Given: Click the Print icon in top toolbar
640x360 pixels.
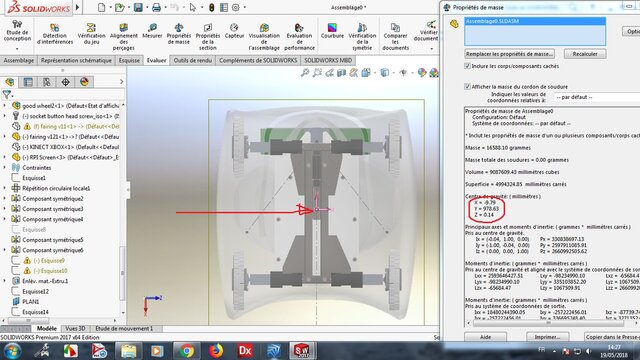Looking at the screenshot, I should tap(156, 7).
